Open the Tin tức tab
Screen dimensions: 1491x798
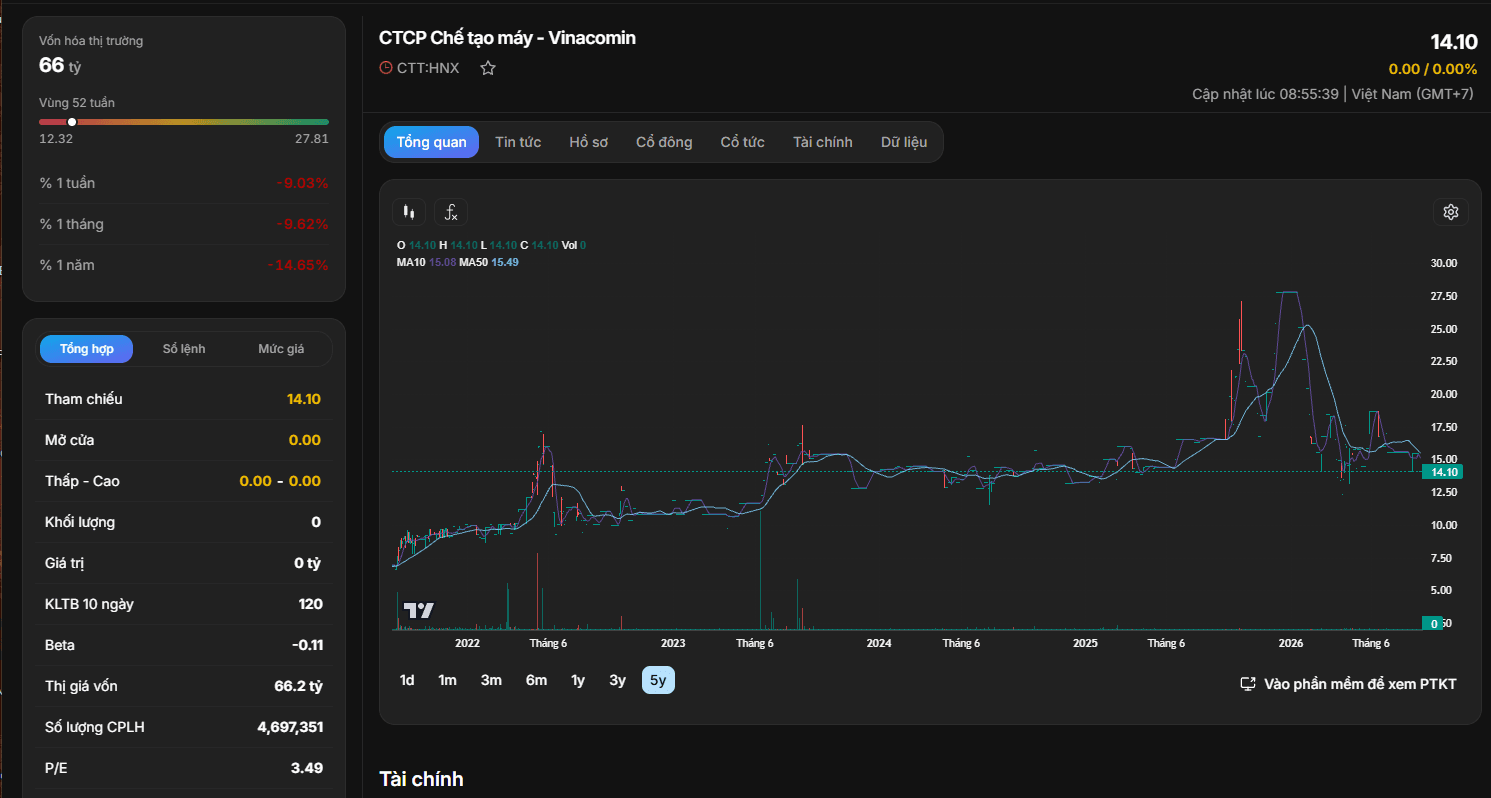(x=518, y=142)
